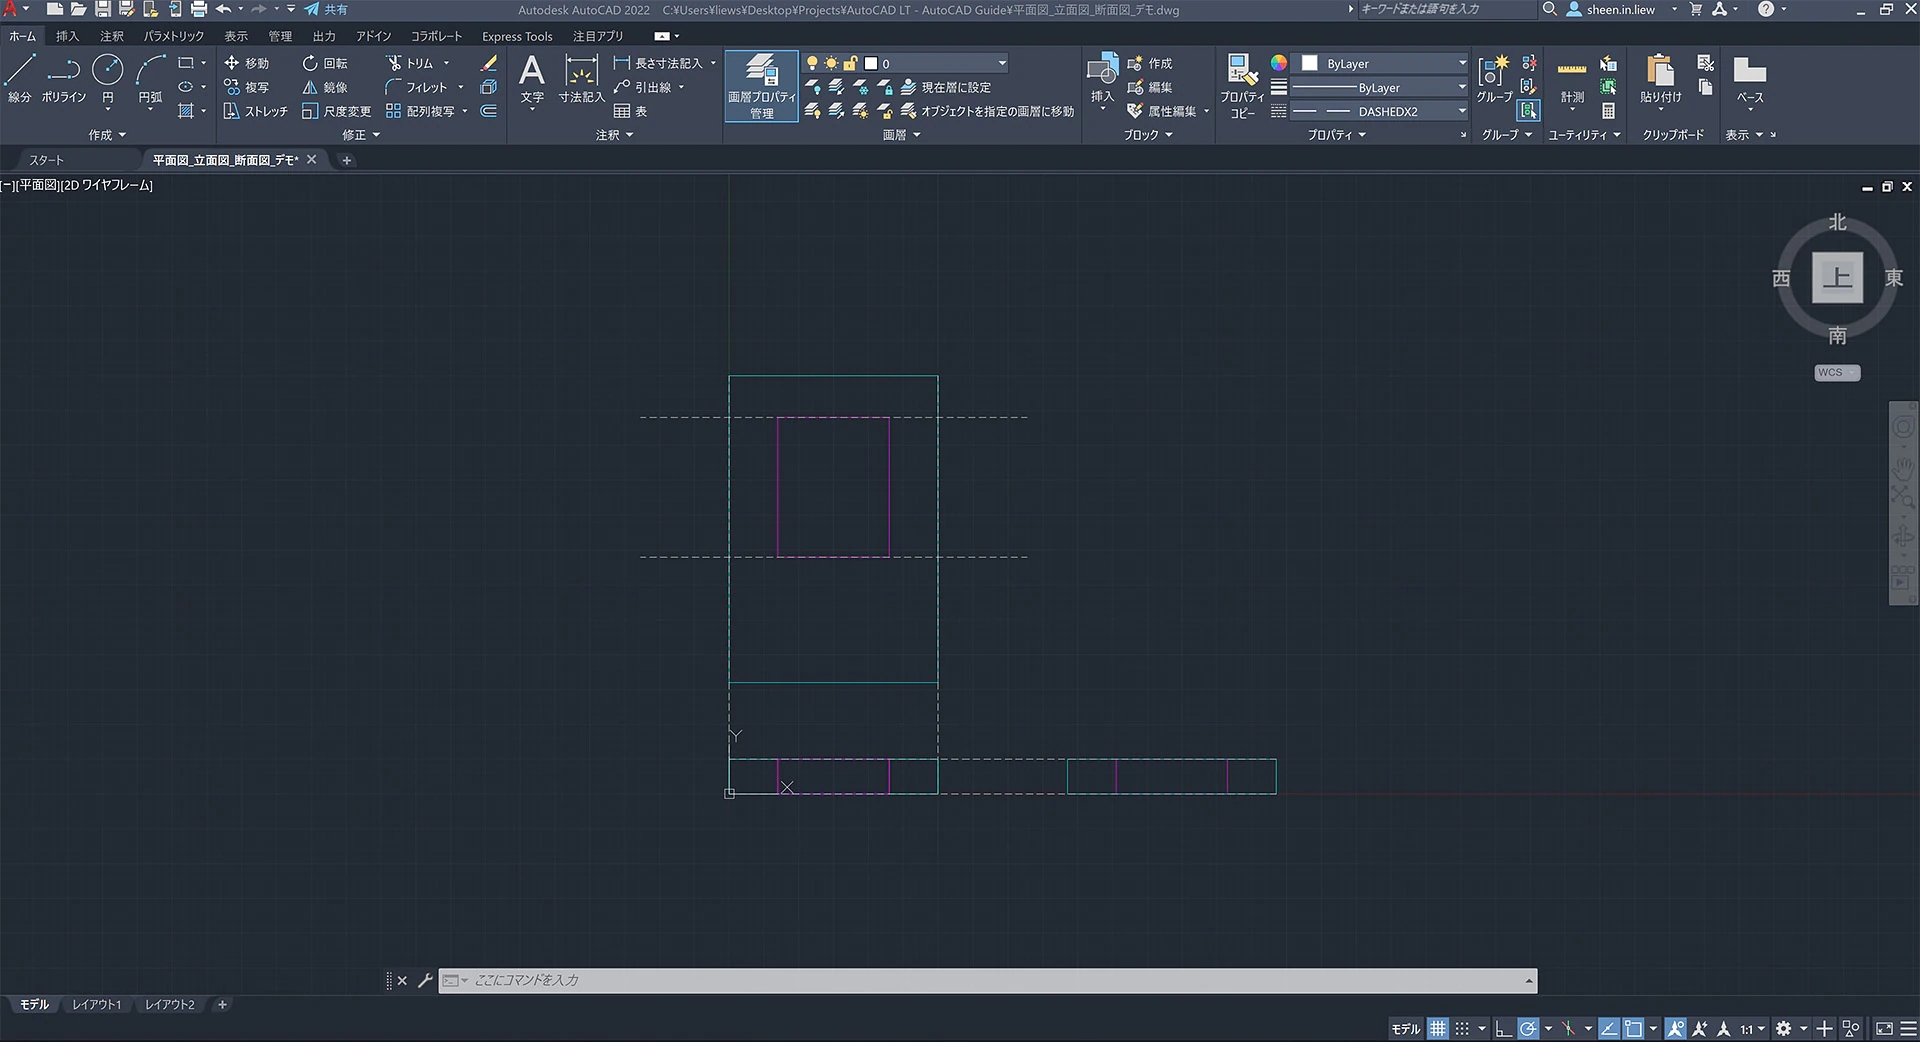Click the フィレット (Fillet) tool
The height and width of the screenshot is (1042, 1920).
(x=417, y=87)
